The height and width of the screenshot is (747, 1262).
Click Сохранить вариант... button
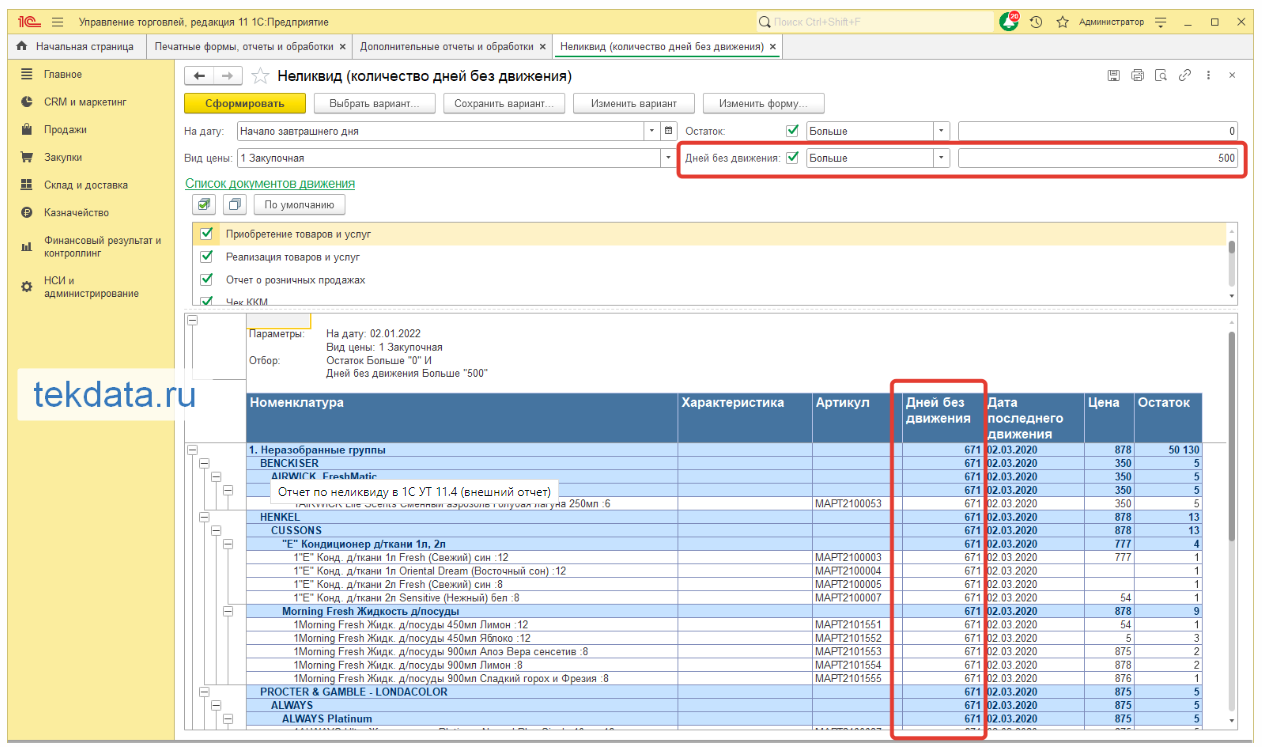pos(505,103)
